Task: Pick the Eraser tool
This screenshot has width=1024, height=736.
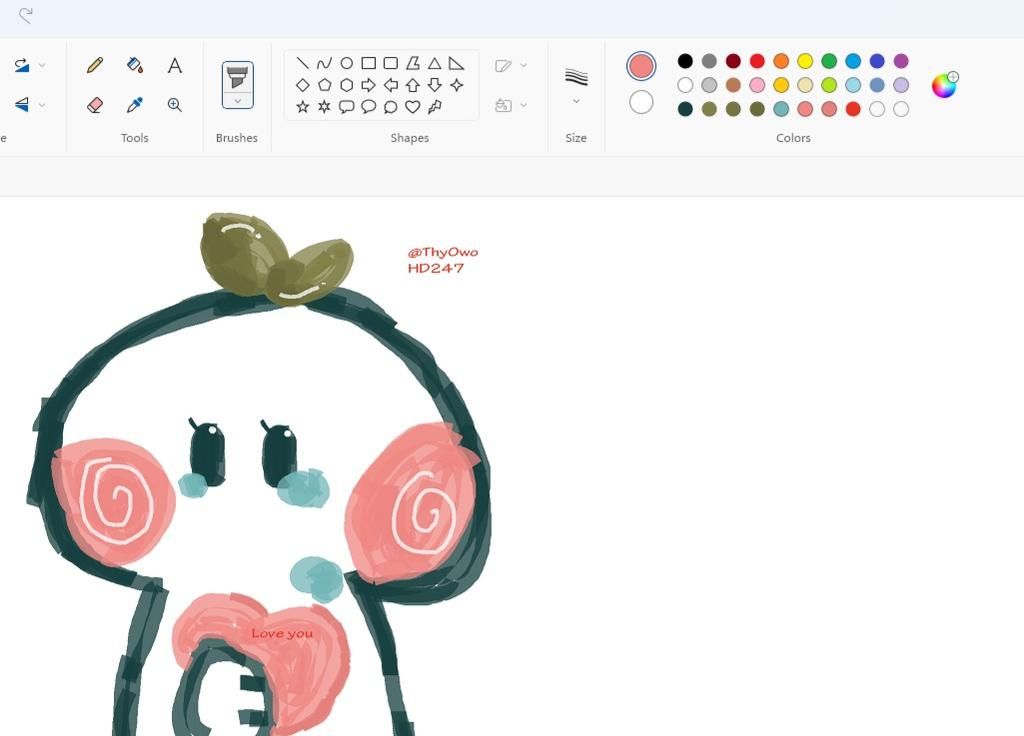Action: pyautogui.click(x=95, y=105)
